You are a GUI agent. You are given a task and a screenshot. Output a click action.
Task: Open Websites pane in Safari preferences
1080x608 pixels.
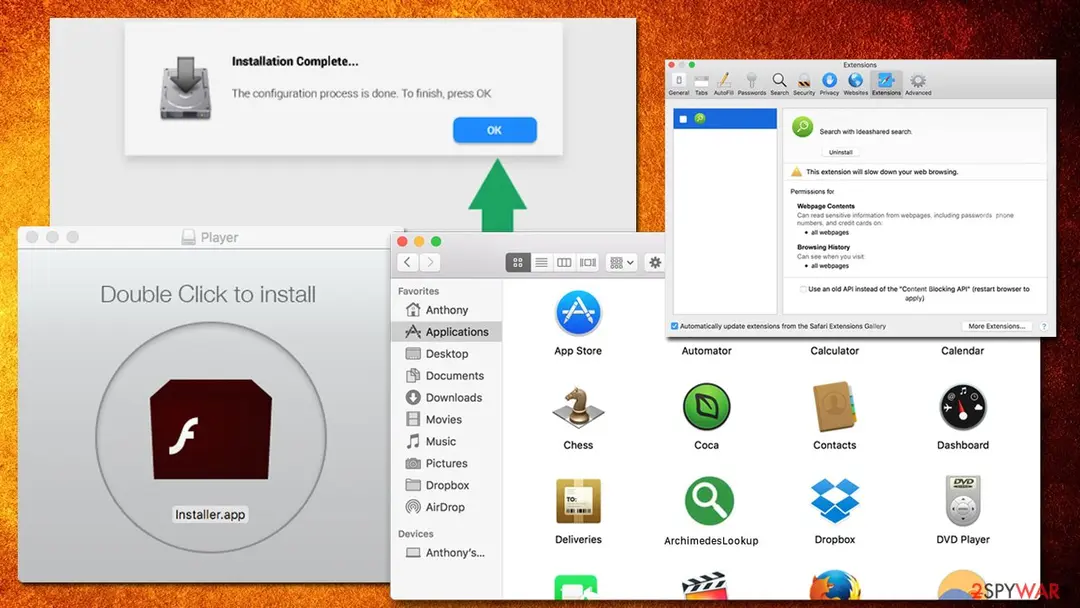click(855, 84)
